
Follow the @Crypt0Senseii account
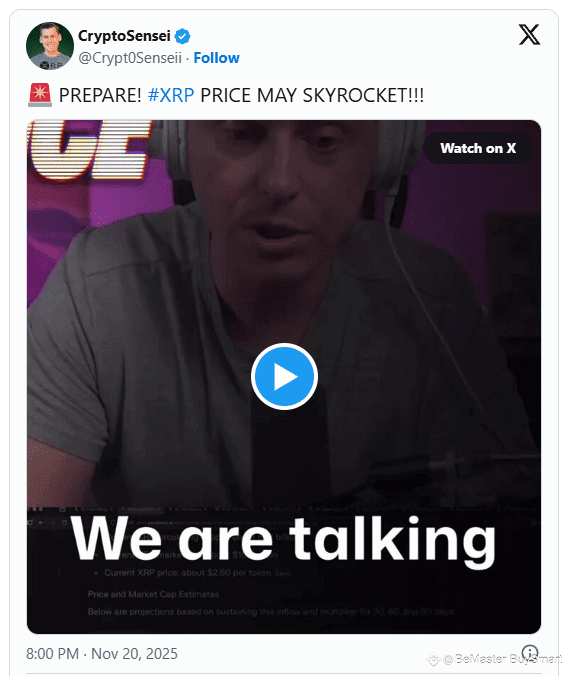(216, 58)
